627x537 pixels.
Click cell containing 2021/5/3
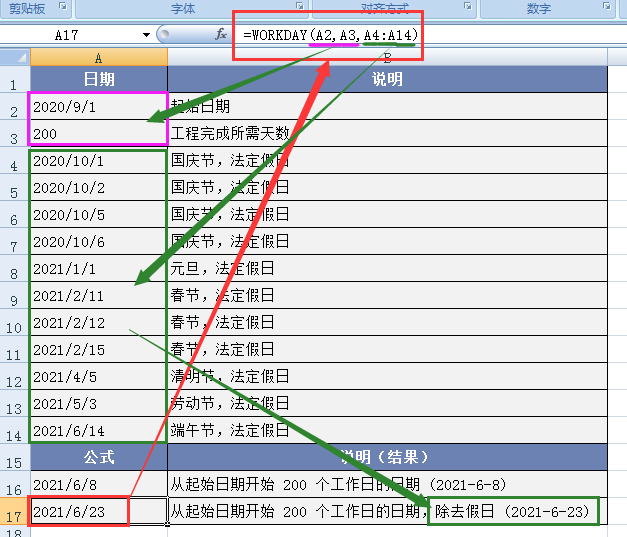99,403
